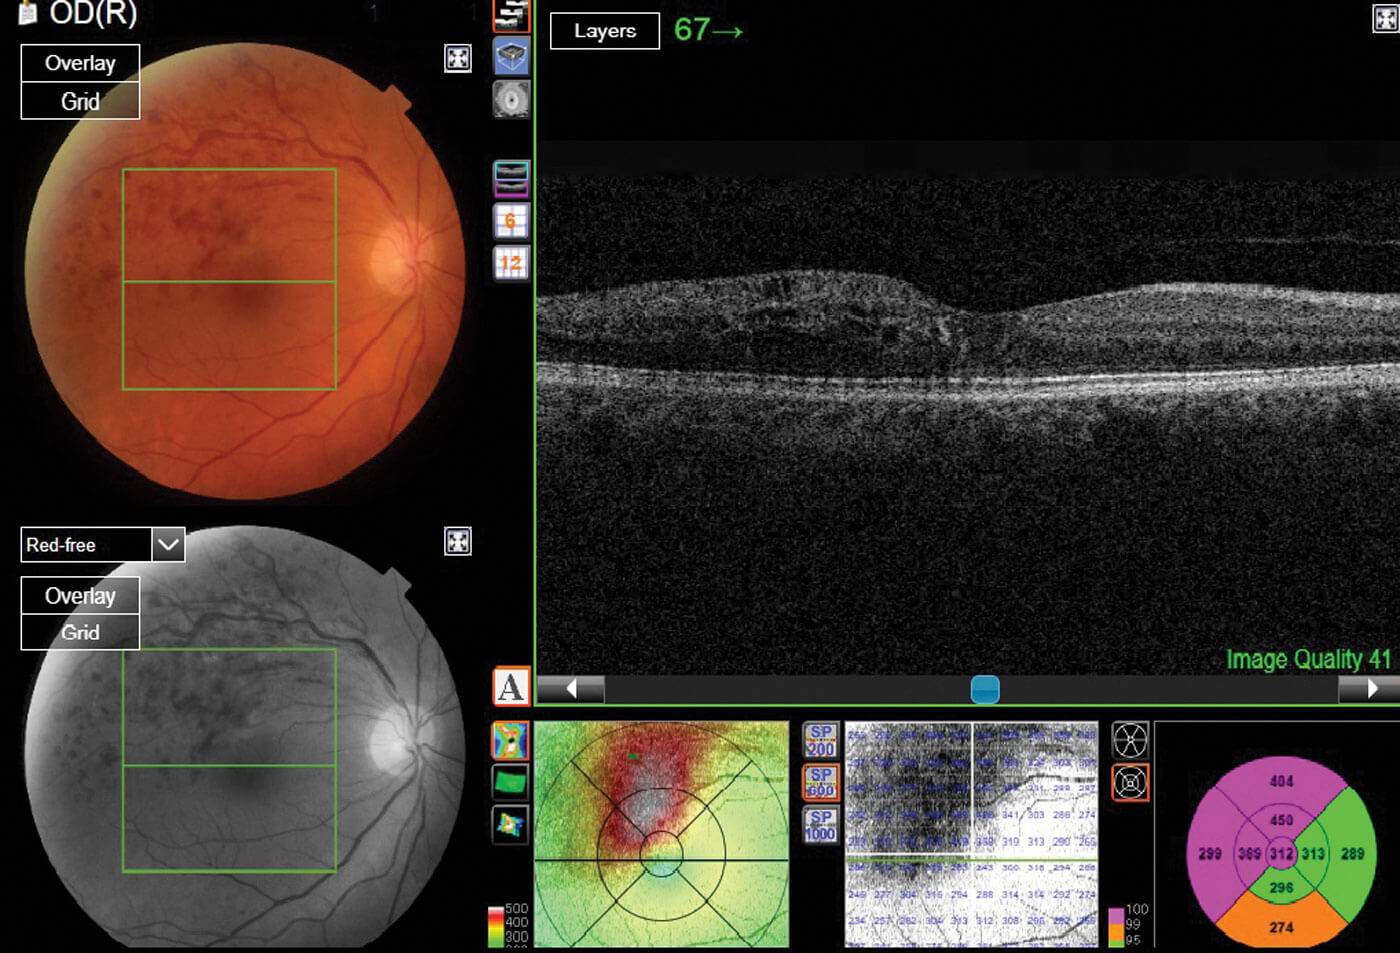Select the SP 200 spacing option
The image size is (1400, 953).
[820, 741]
